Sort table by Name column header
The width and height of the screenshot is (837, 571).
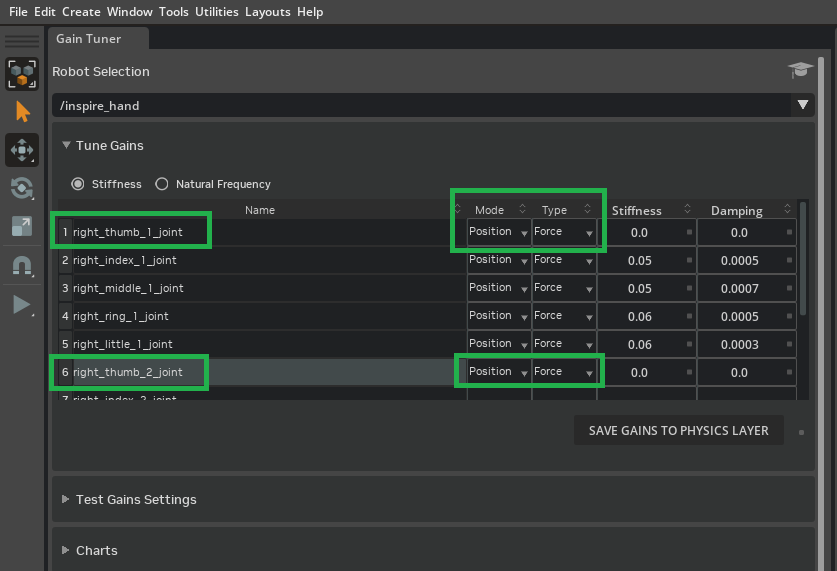(260, 210)
